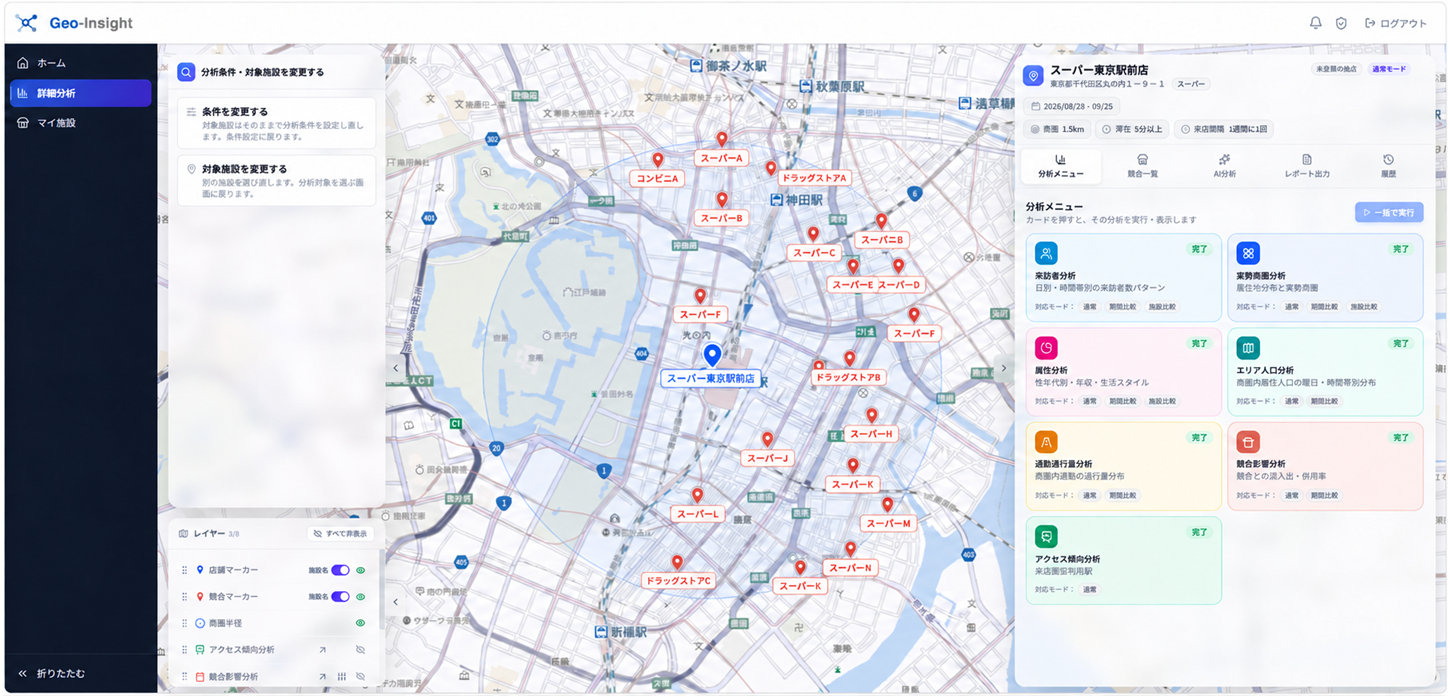Open the 2026/08/28 - 09/25 date range

pos(1072,106)
